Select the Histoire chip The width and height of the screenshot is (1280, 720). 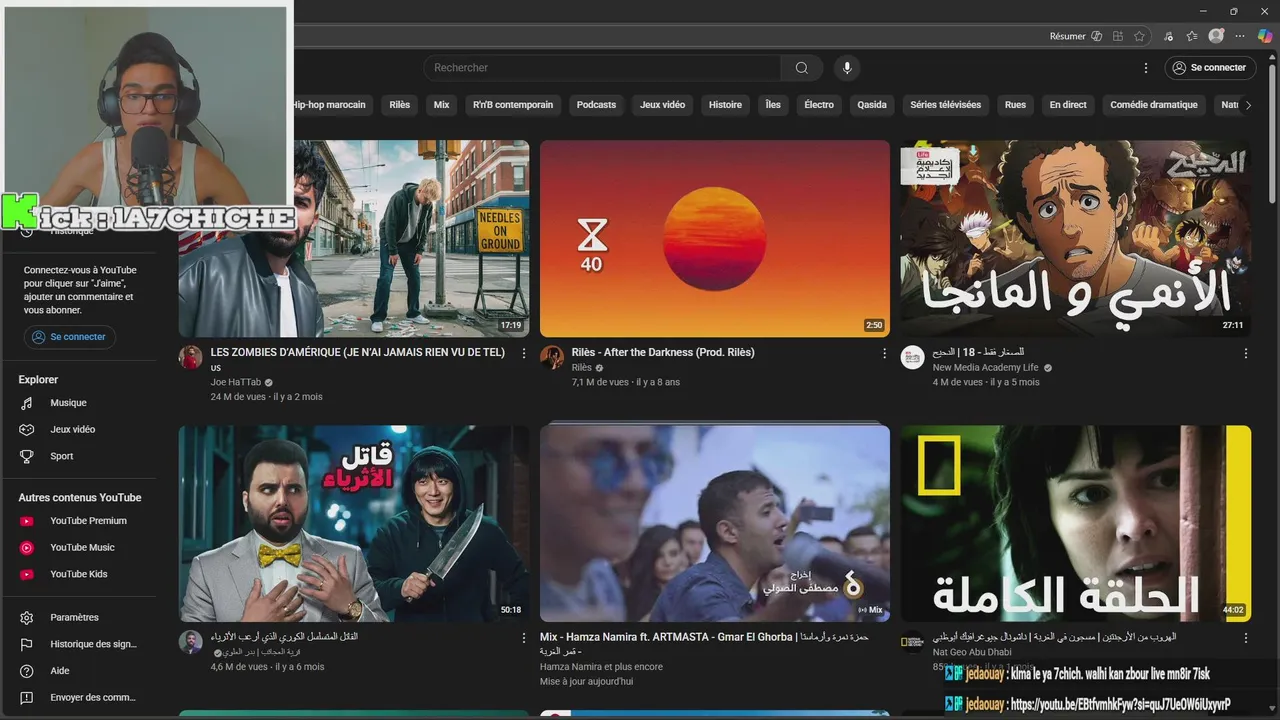(726, 105)
